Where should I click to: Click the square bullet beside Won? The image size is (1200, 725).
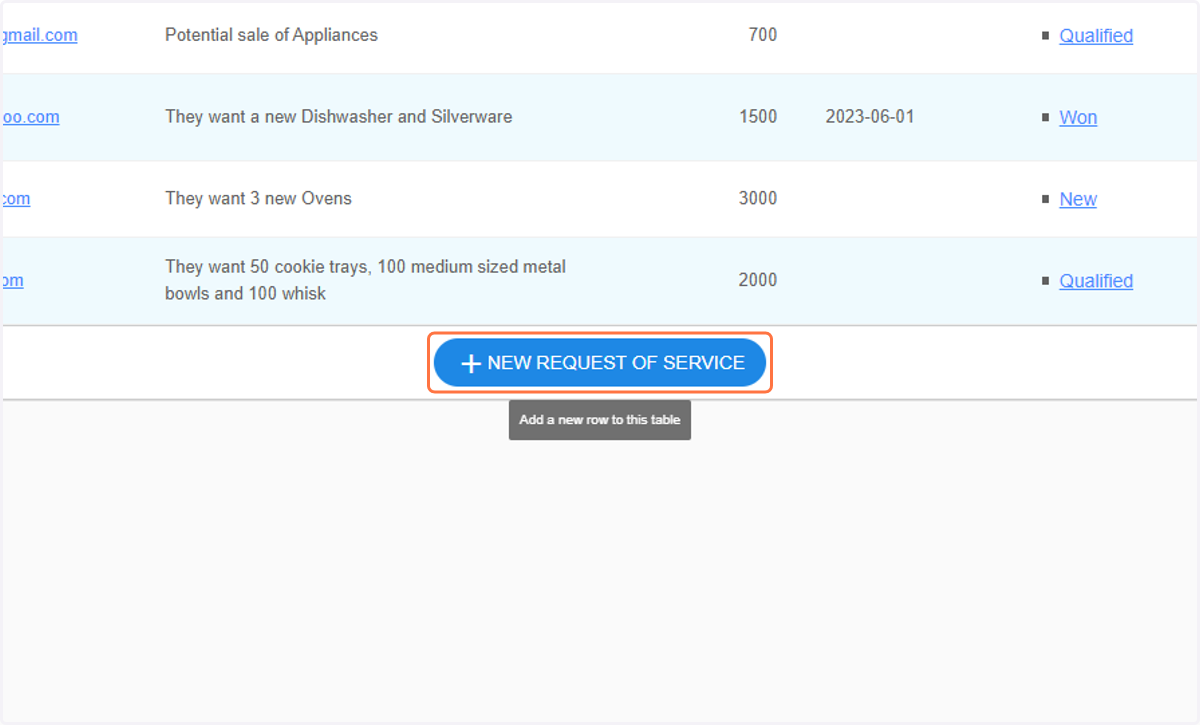pos(1046,117)
